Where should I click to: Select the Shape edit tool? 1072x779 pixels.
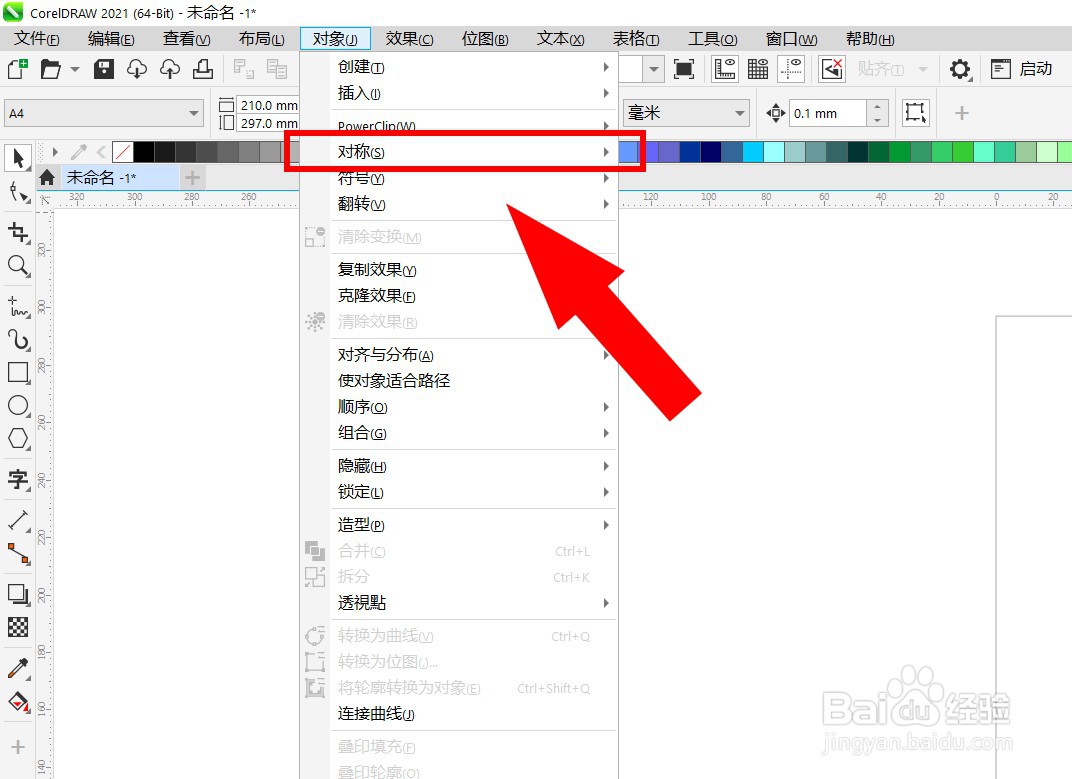point(18,193)
